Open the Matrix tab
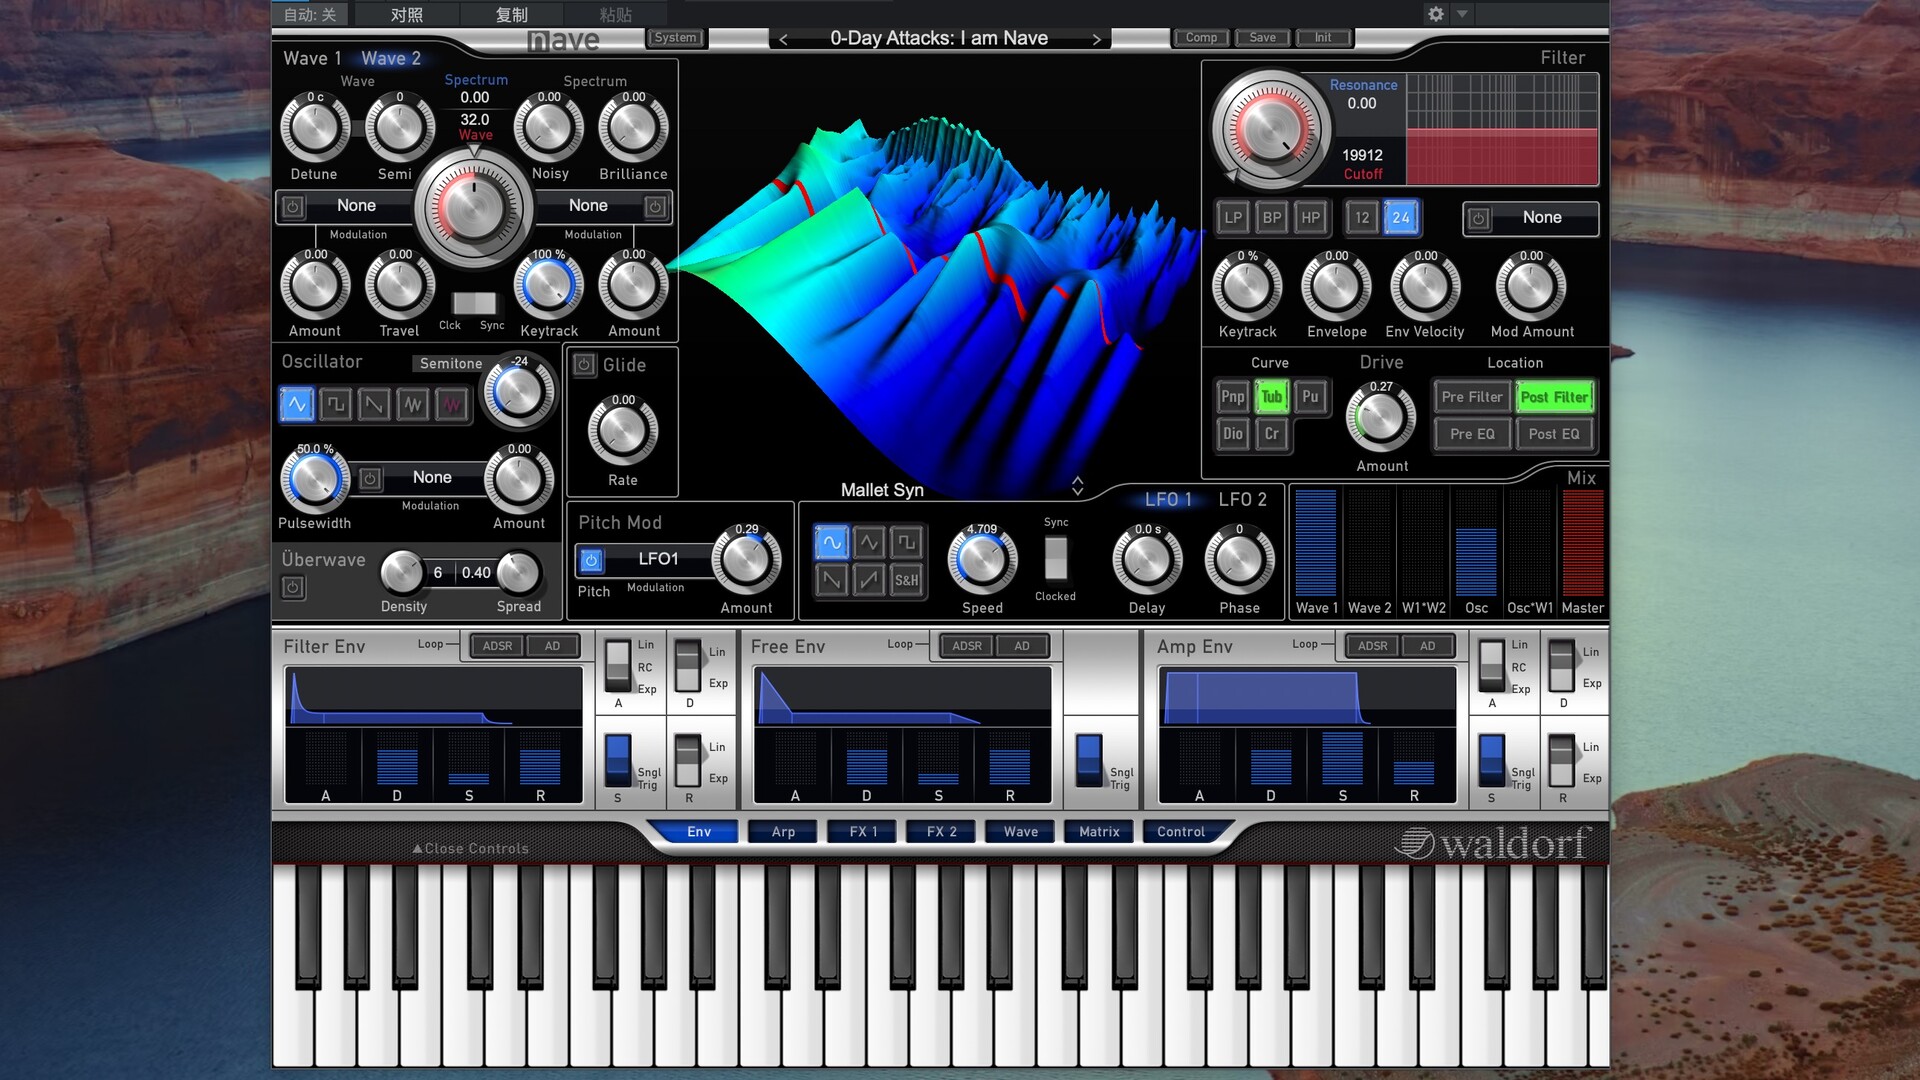This screenshot has height=1080, width=1920. [x=1099, y=831]
